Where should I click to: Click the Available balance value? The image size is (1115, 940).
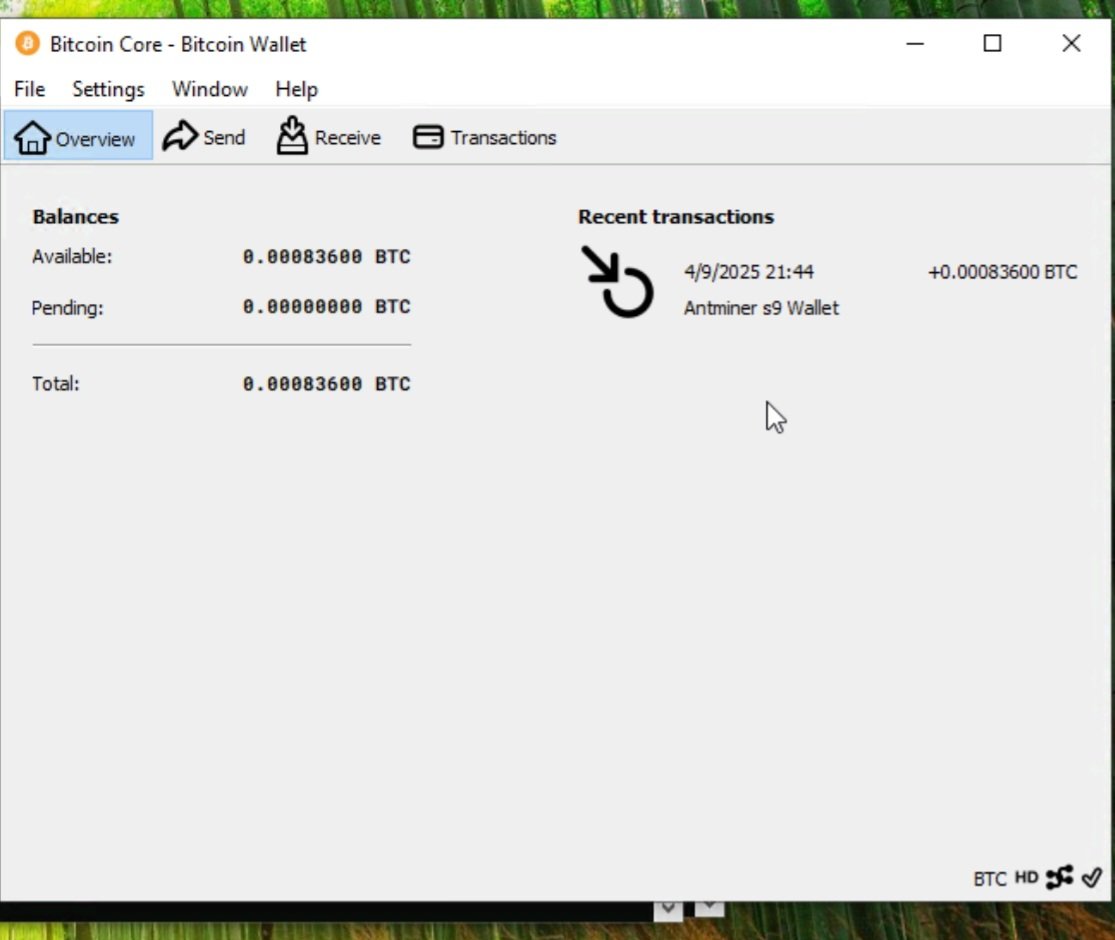point(327,257)
